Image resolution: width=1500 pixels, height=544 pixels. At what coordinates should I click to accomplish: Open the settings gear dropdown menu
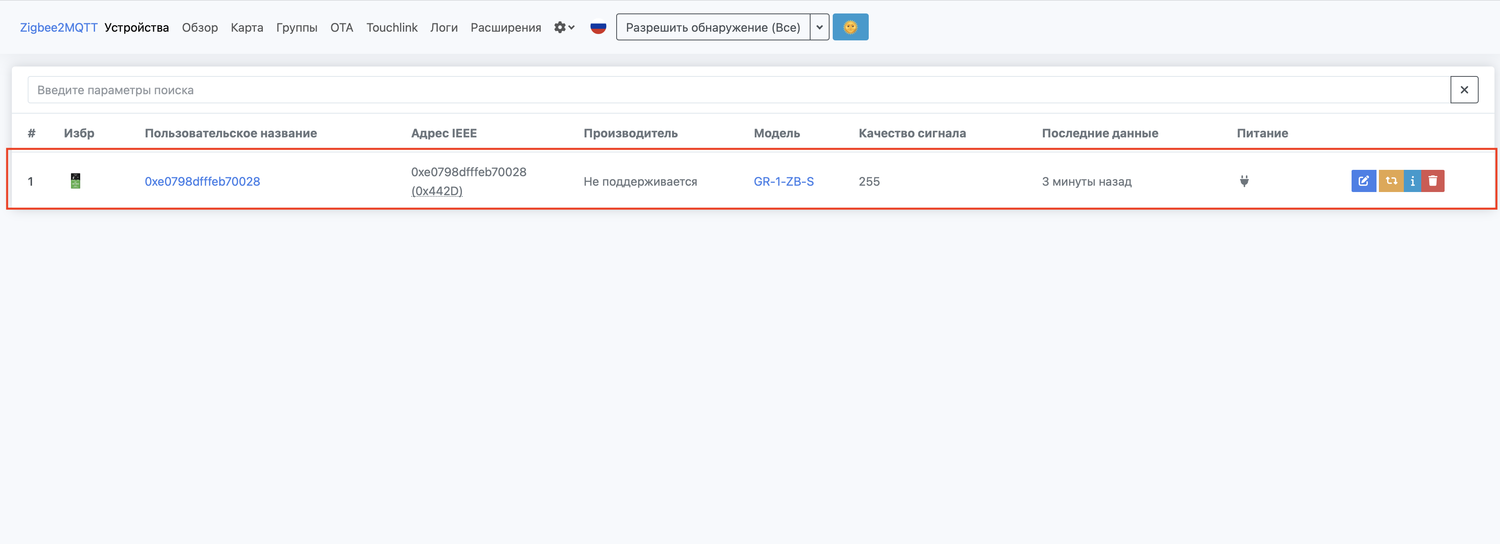click(x=564, y=28)
